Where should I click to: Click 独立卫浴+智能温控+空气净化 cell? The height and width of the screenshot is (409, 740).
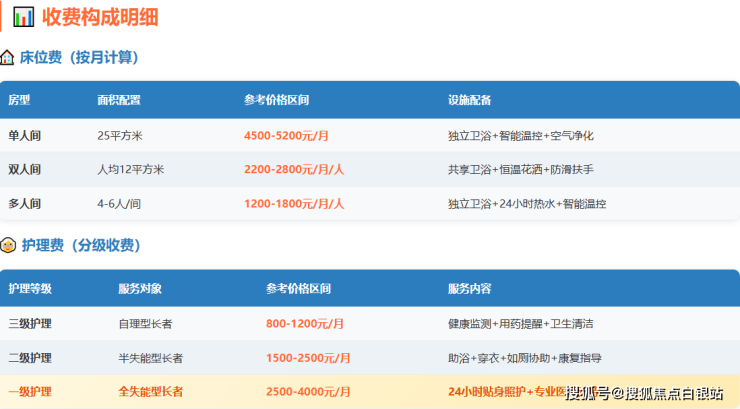tap(521, 136)
